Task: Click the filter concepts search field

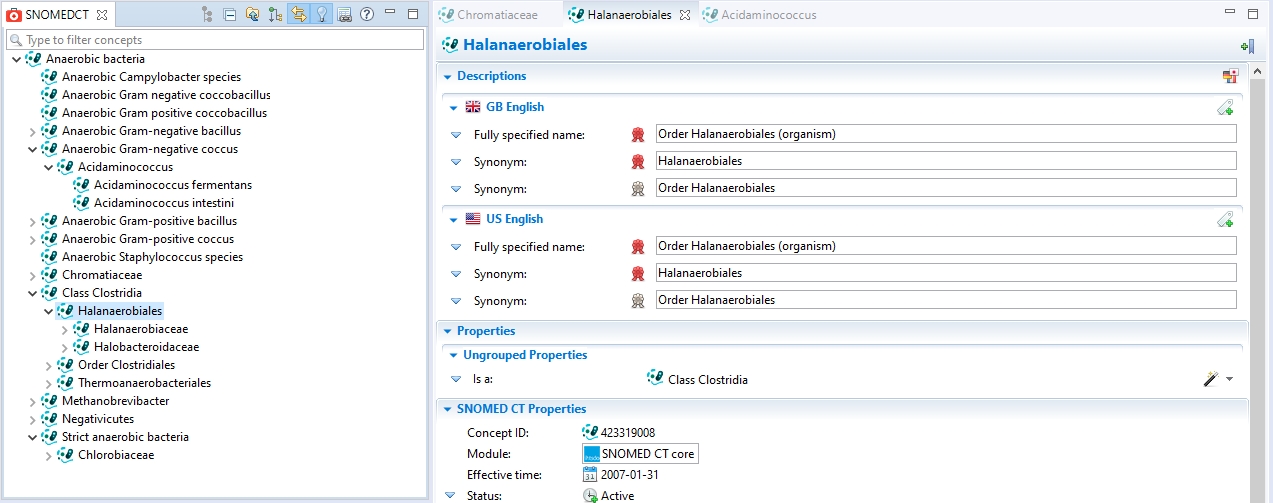Action: pyautogui.click(x=220, y=40)
